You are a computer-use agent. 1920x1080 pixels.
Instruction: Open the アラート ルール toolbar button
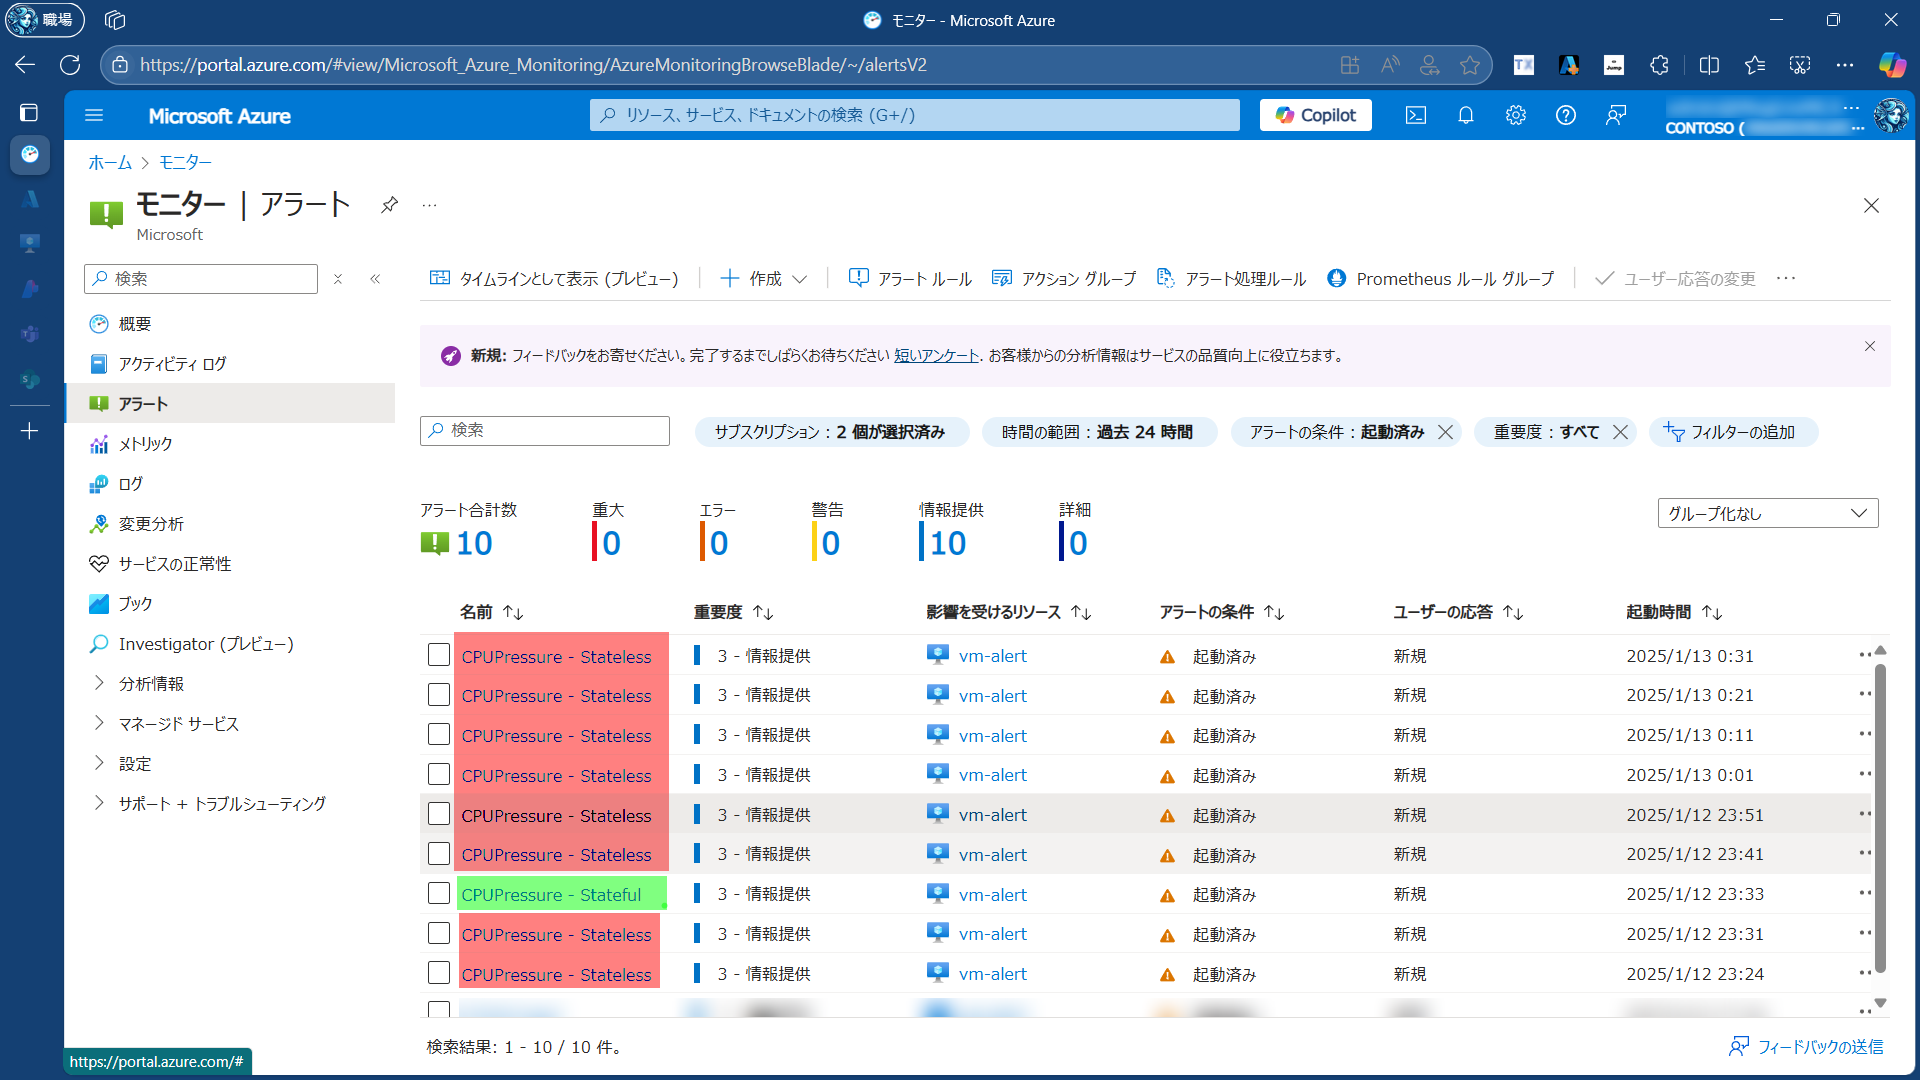(910, 279)
